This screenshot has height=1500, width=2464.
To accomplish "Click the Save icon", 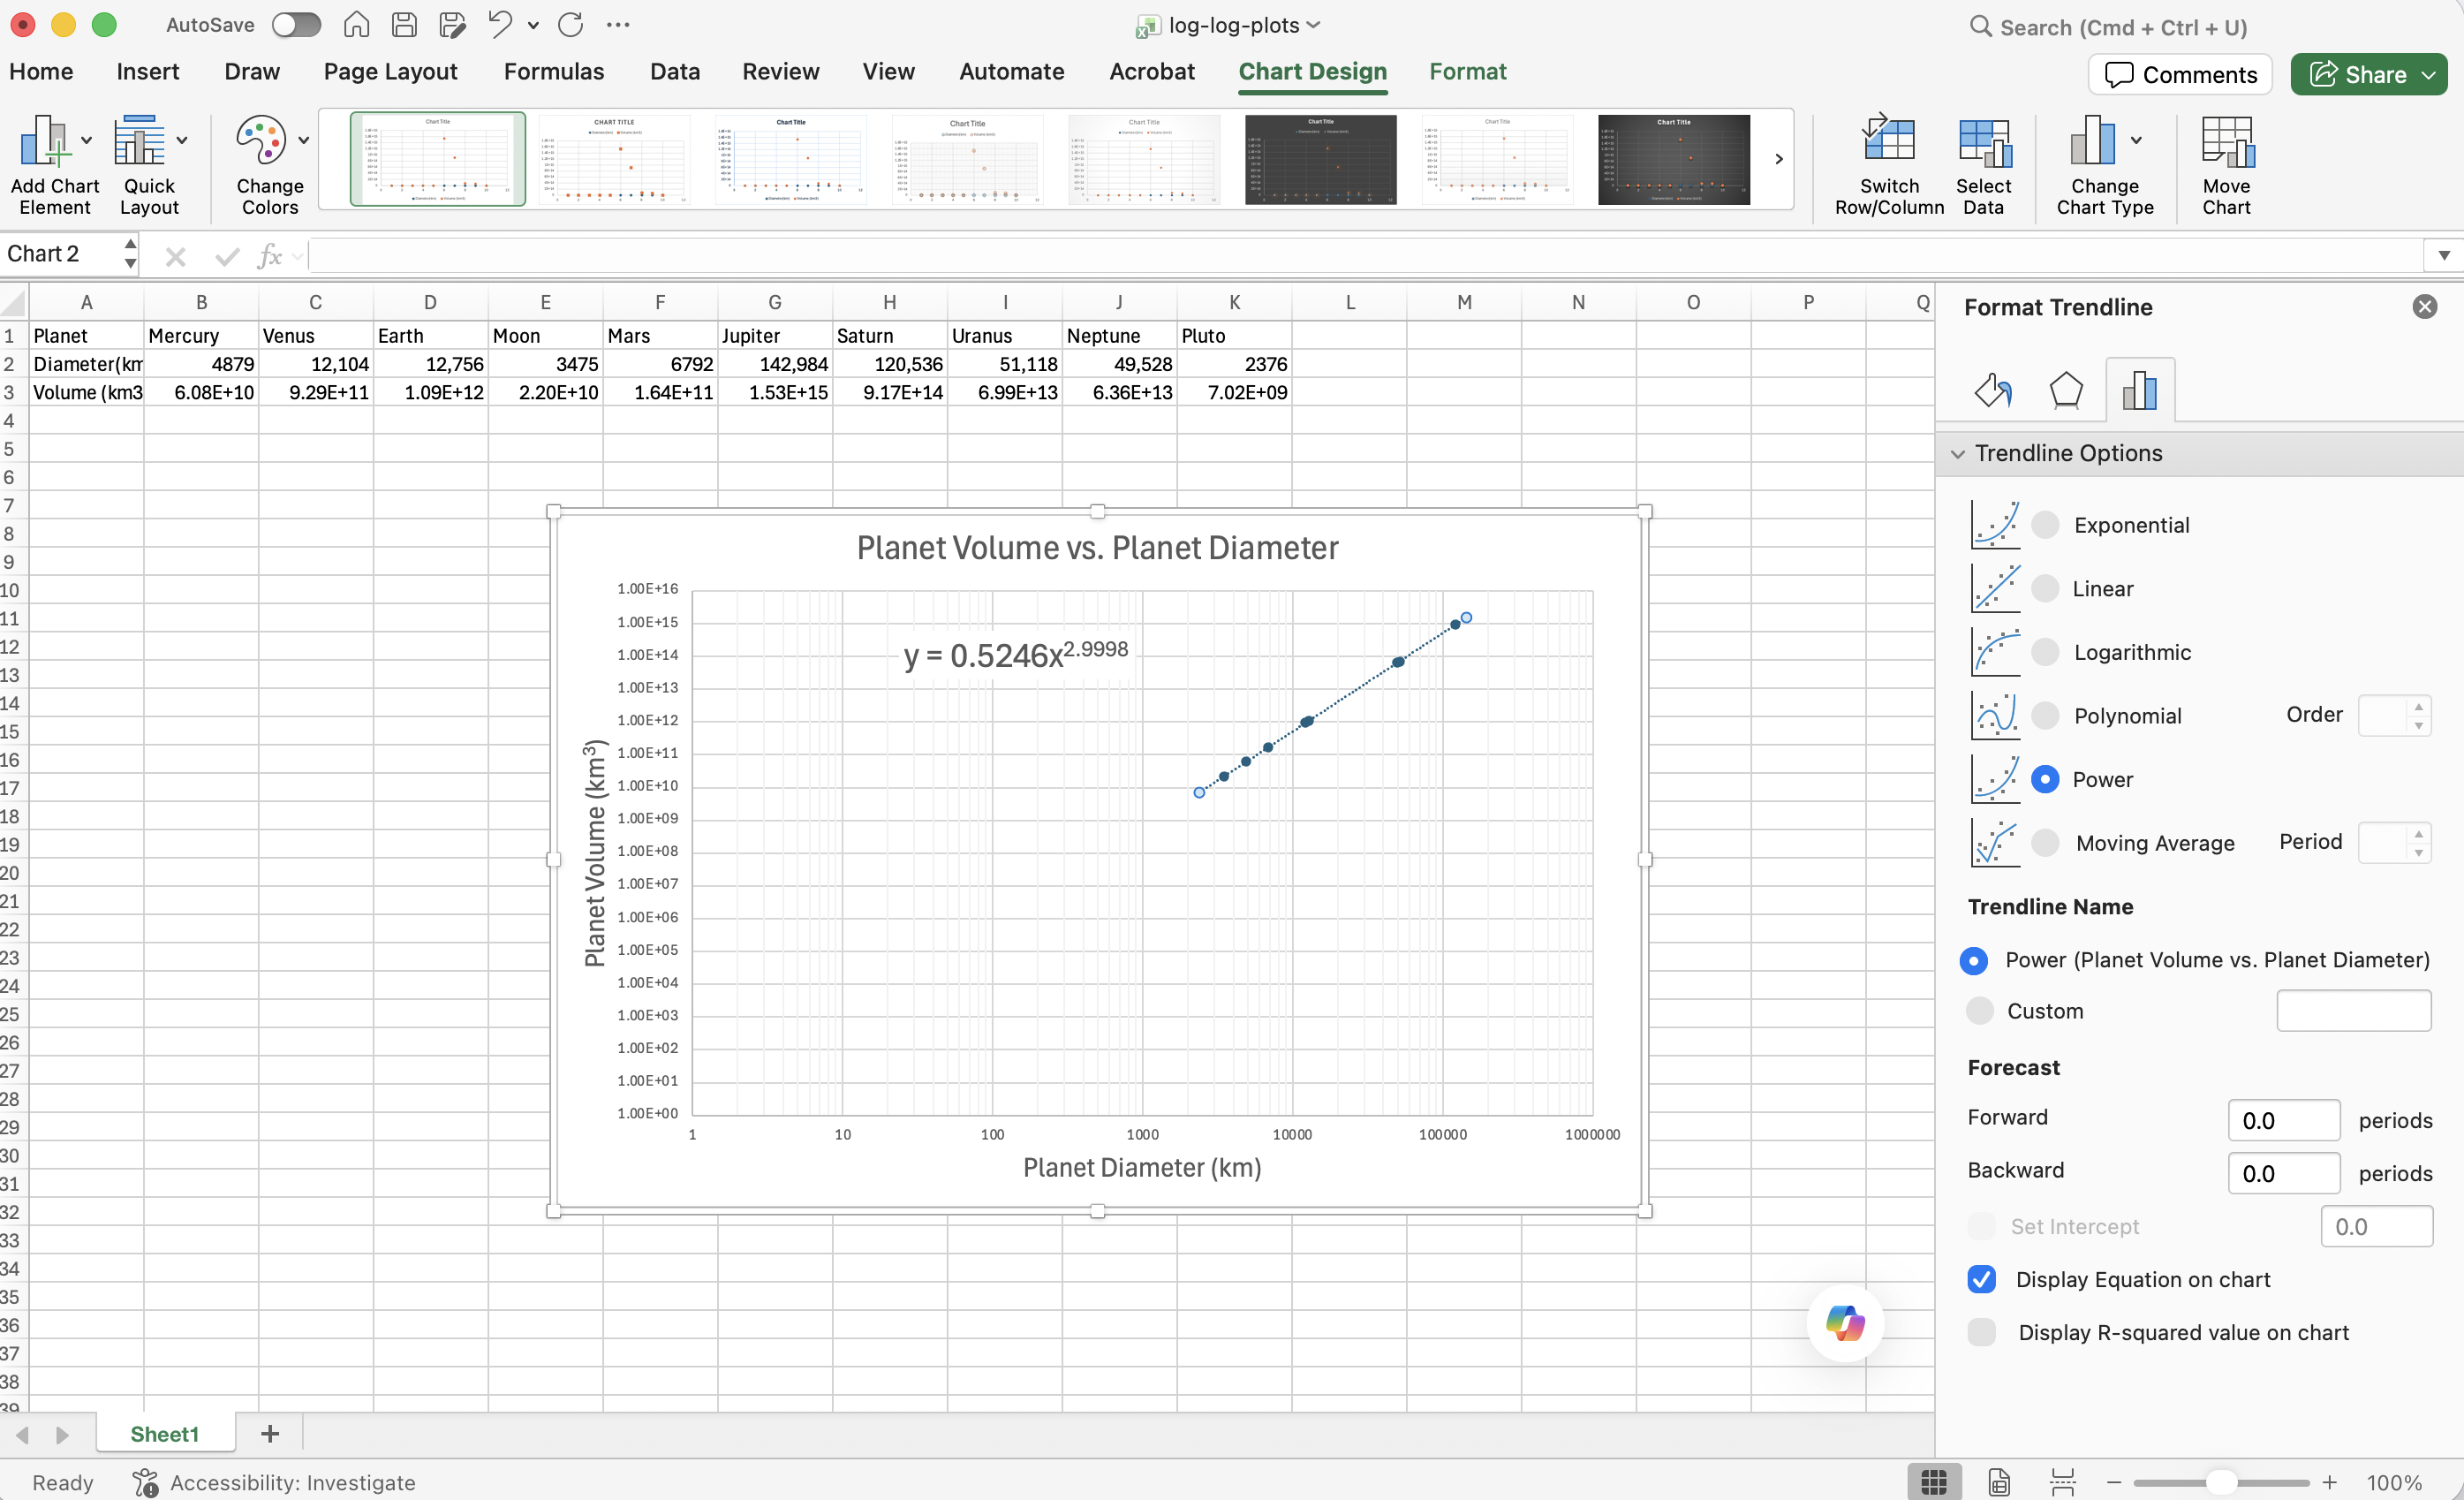I will [x=404, y=25].
